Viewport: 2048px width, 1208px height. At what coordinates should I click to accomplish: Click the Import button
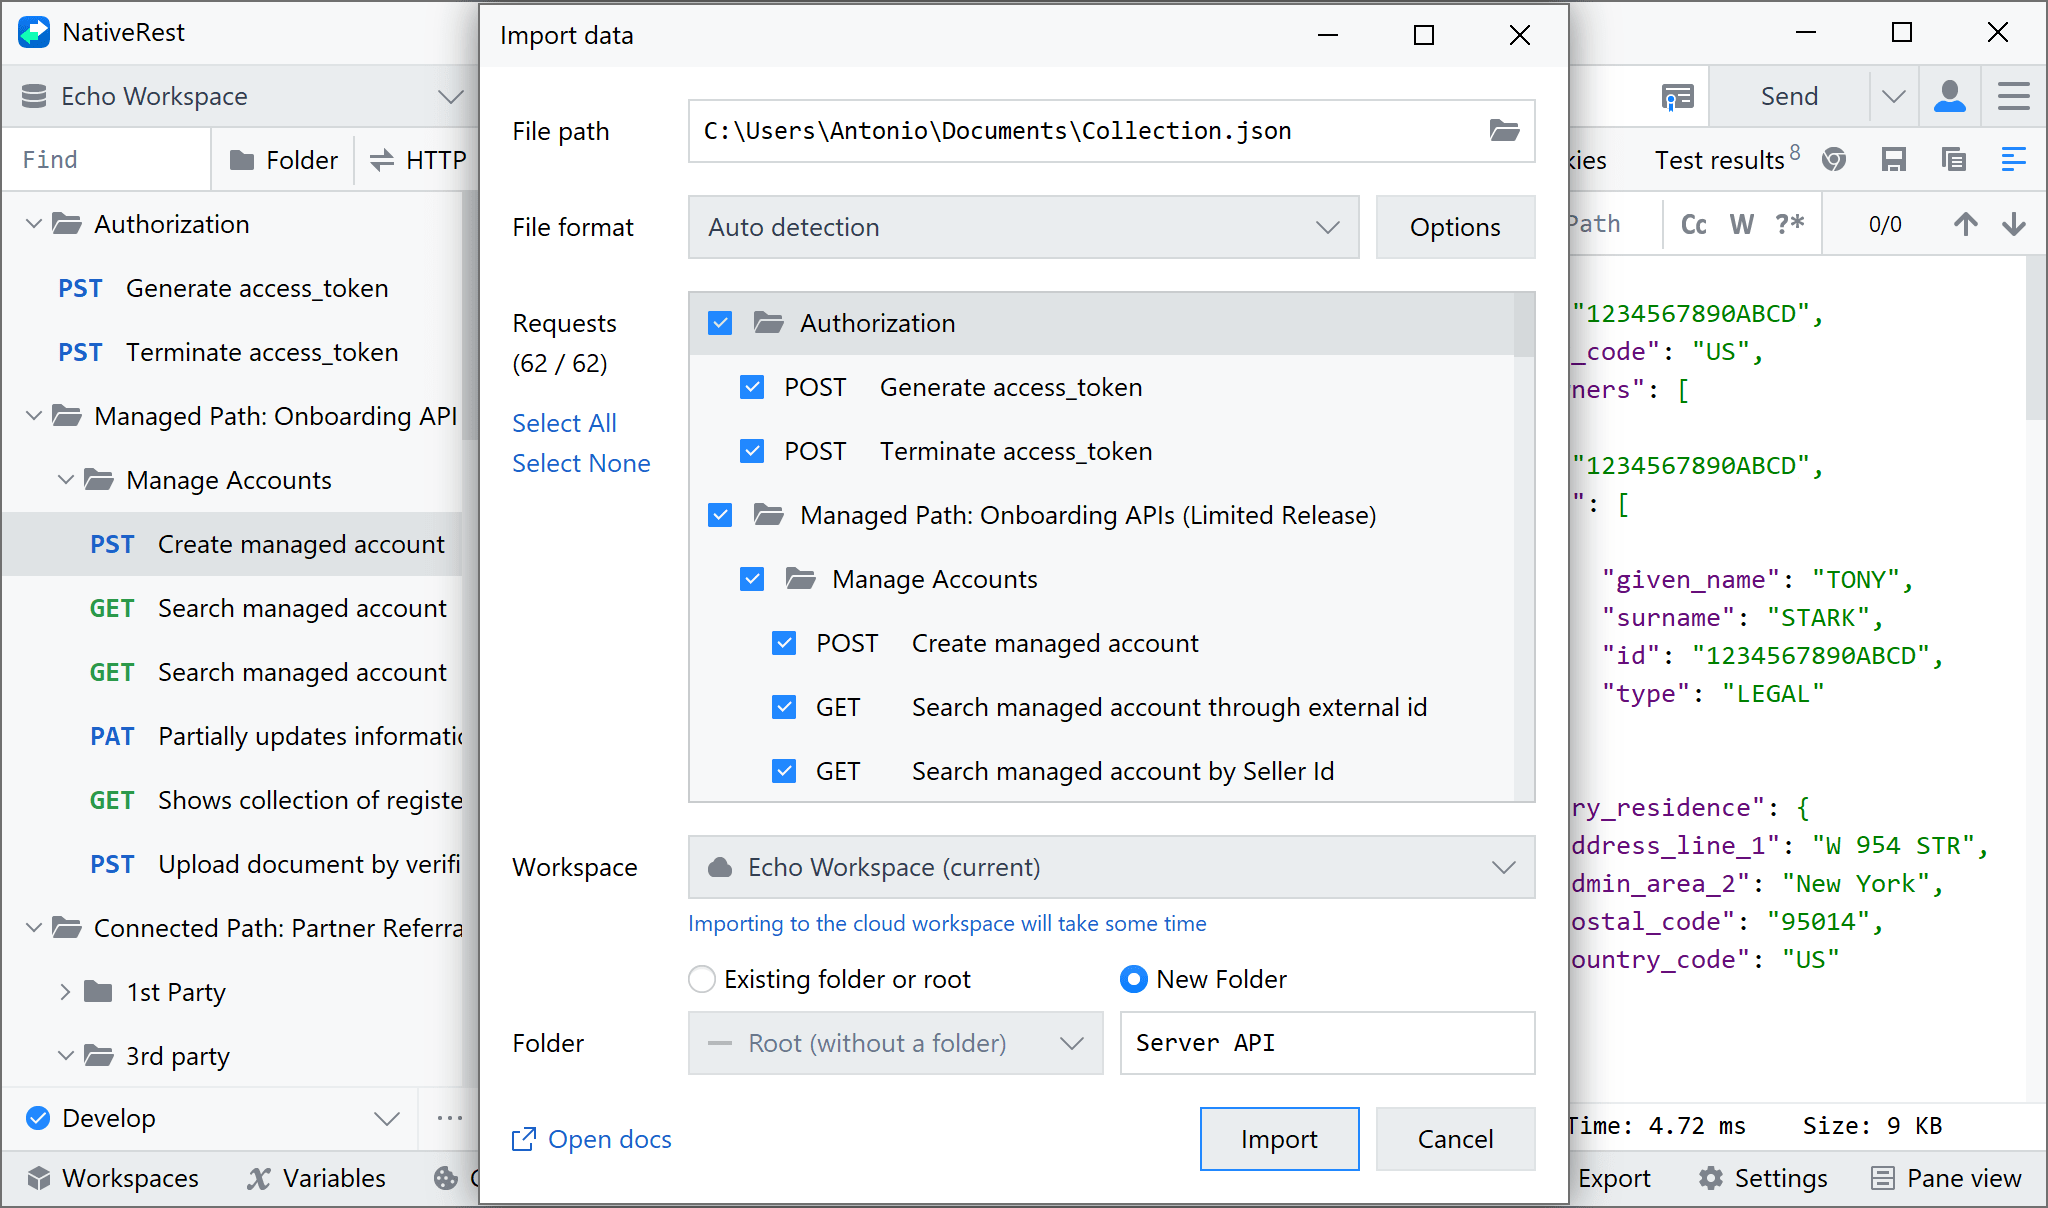point(1279,1139)
